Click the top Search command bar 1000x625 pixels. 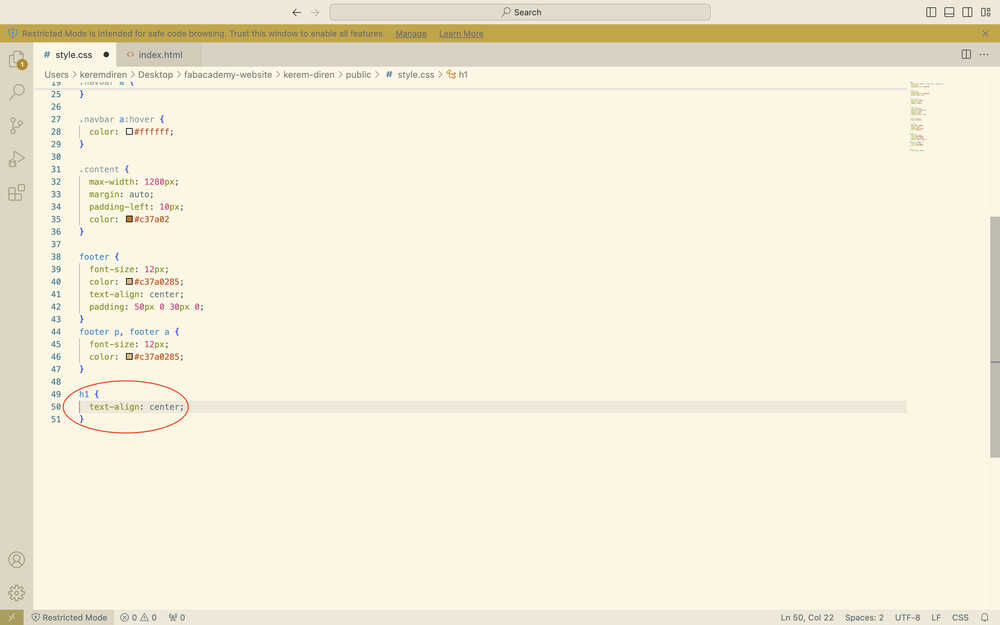[x=520, y=12]
